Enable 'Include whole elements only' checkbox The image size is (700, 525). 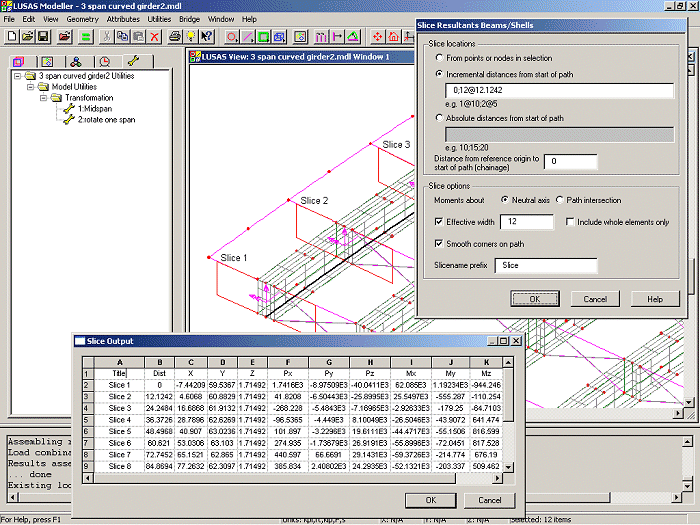click(x=570, y=221)
